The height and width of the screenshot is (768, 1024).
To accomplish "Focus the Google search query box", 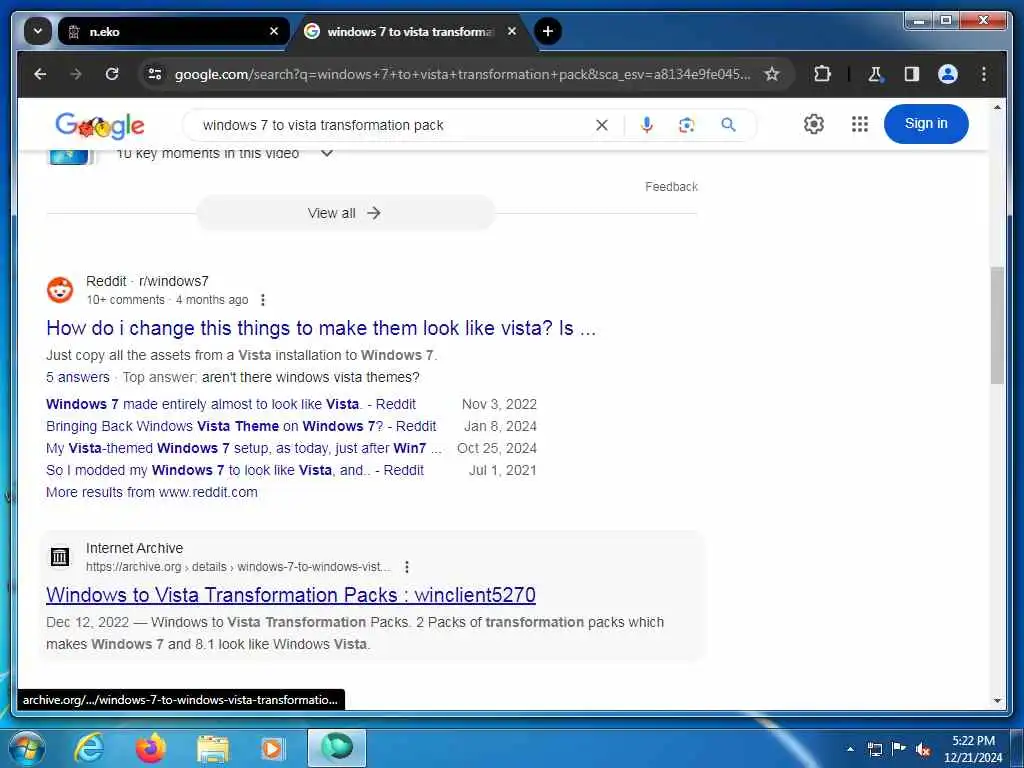I will [392, 125].
